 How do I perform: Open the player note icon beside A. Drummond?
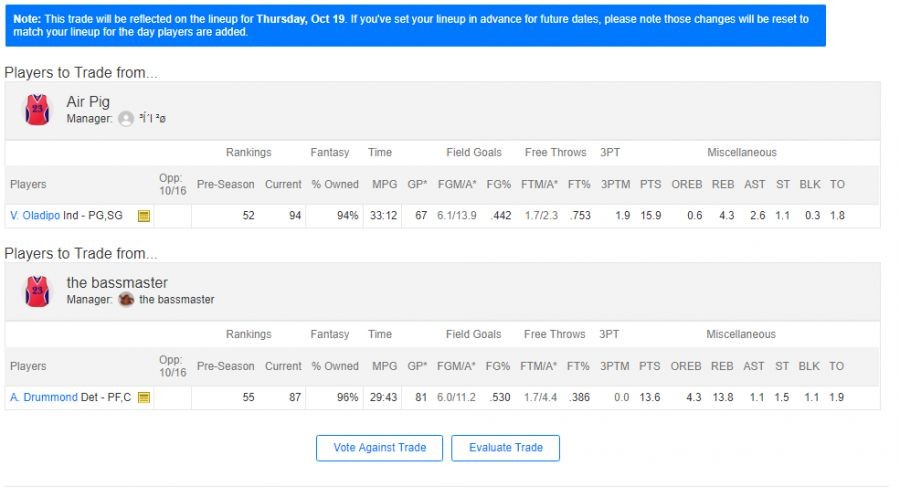pyautogui.click(x=144, y=398)
